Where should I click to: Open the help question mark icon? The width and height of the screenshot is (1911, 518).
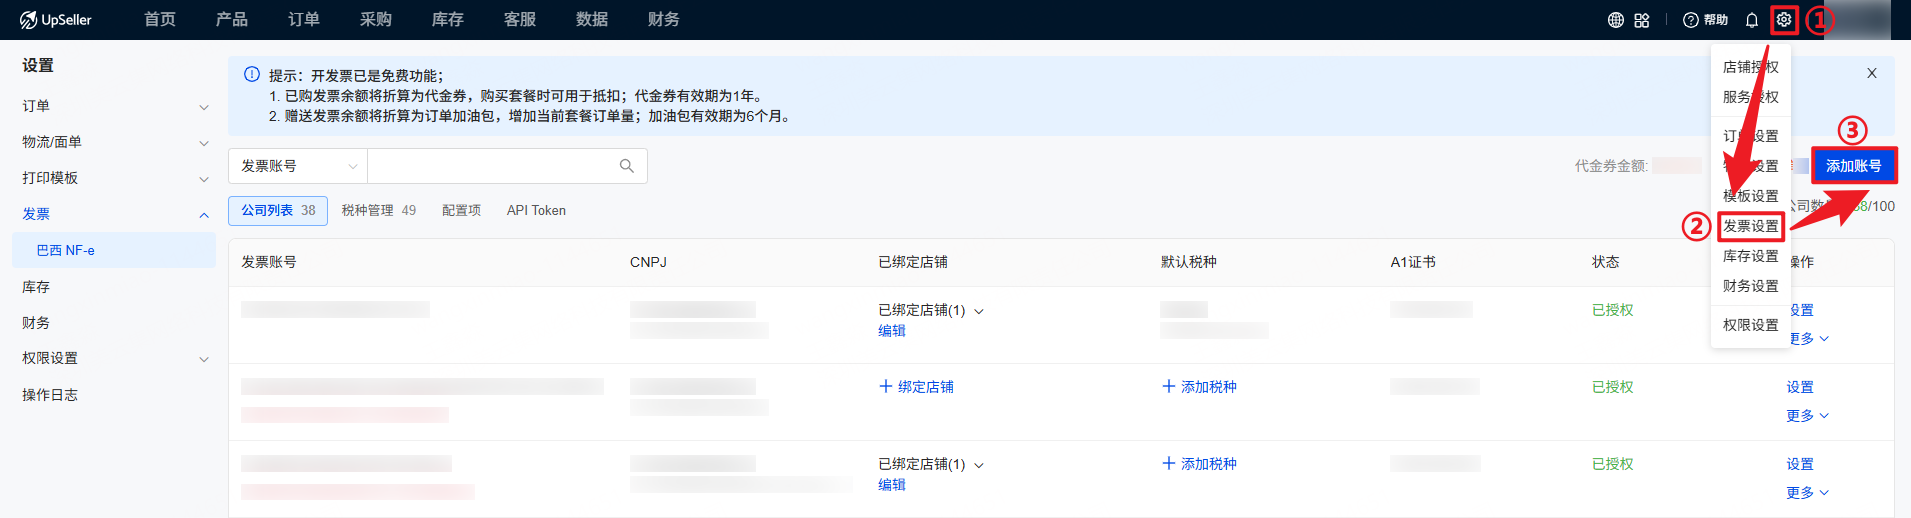point(1691,20)
